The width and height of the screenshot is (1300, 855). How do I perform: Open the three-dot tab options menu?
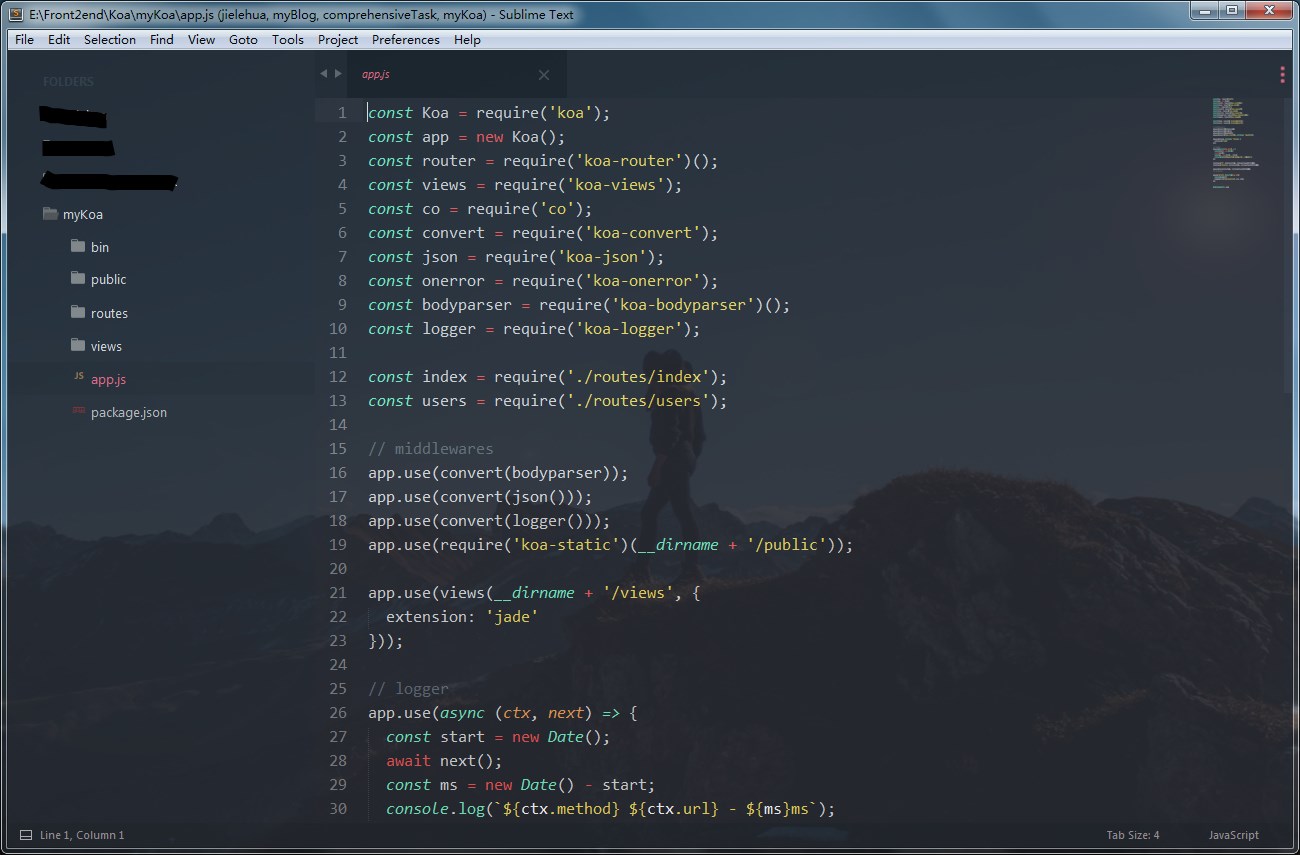(1282, 75)
